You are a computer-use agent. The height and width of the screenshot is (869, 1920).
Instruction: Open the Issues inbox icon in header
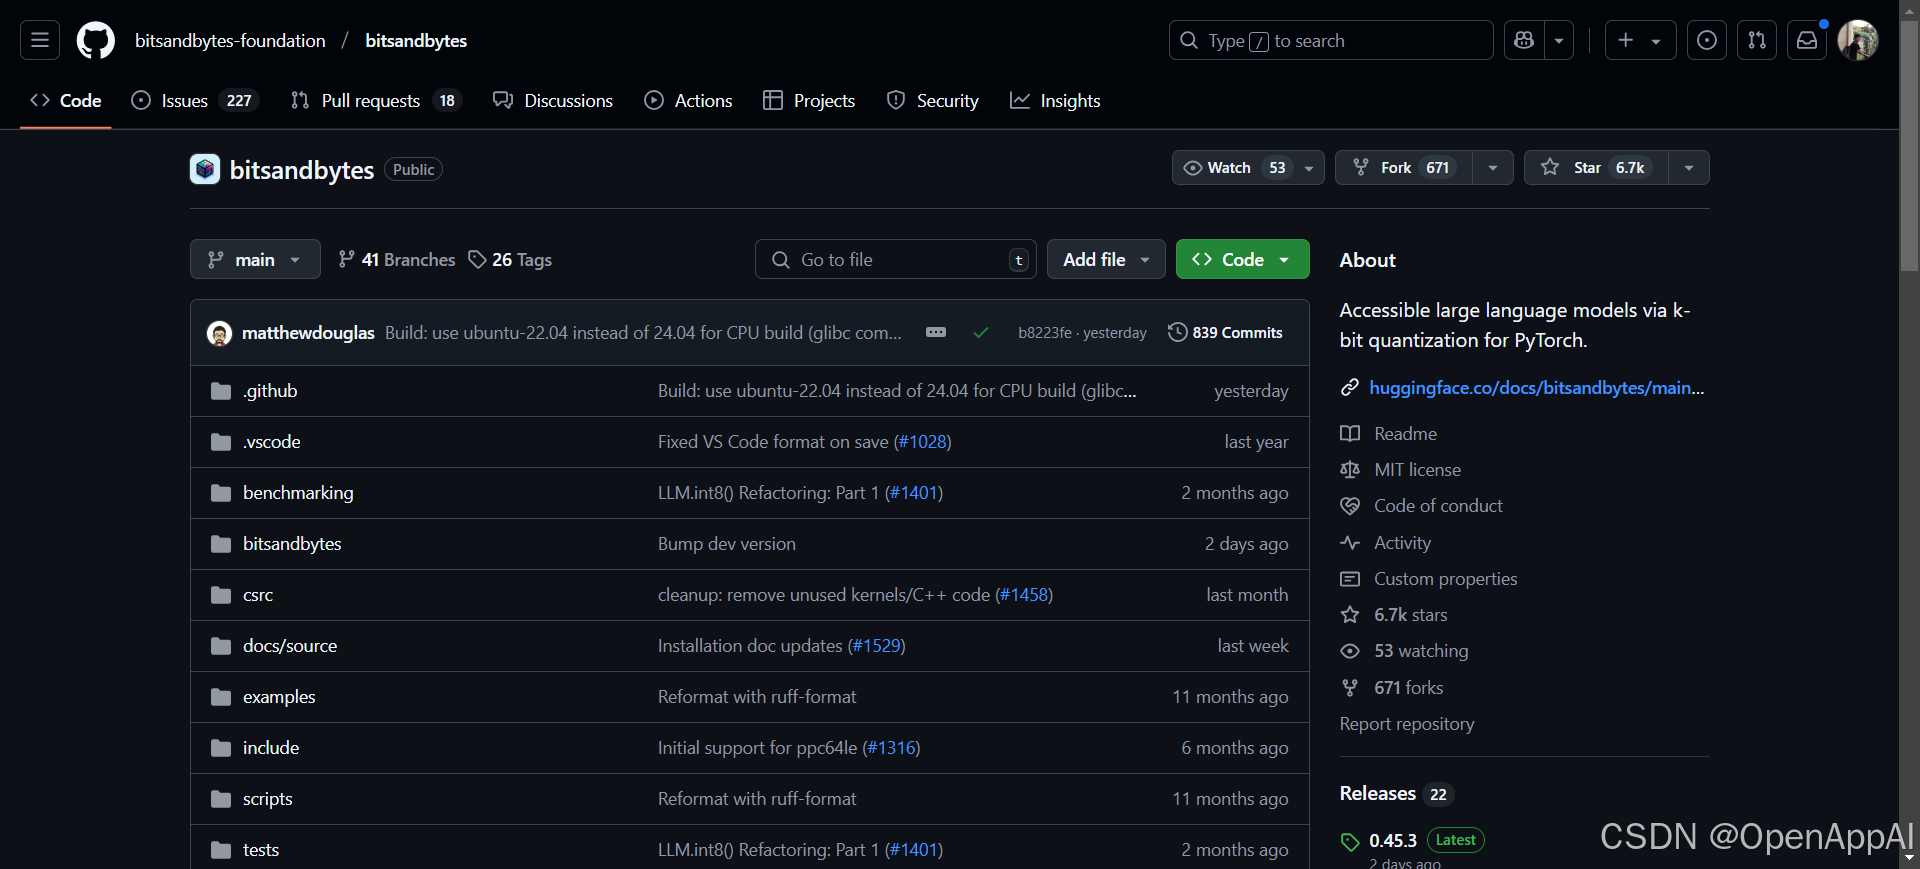coord(1707,40)
